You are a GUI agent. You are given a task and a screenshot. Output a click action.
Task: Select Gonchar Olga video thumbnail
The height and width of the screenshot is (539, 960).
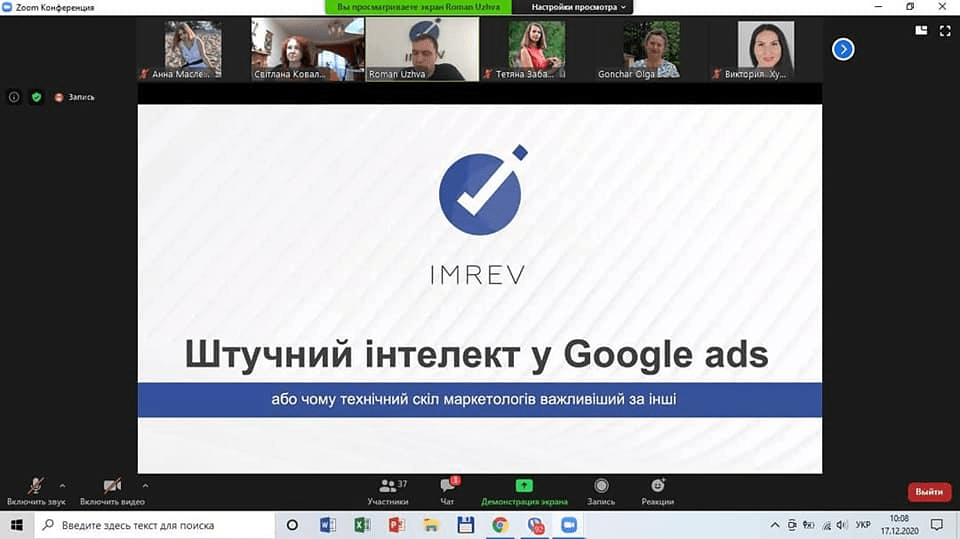pyautogui.click(x=651, y=50)
